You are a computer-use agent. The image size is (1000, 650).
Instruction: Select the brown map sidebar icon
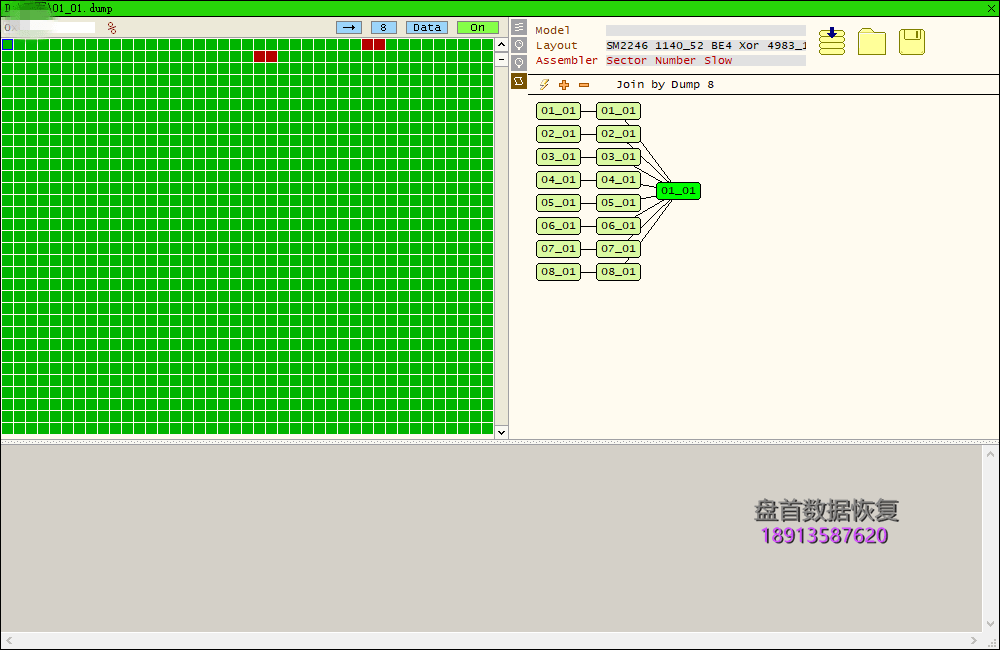519,81
